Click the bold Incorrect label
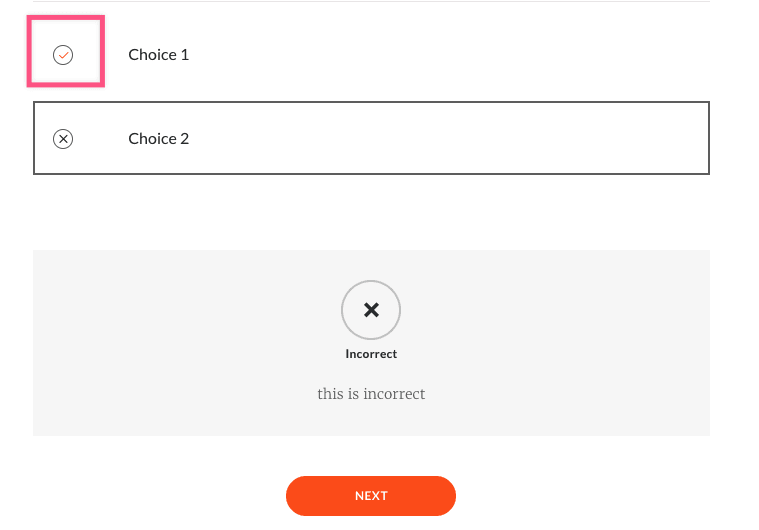The width and height of the screenshot is (759, 530). 371,354
